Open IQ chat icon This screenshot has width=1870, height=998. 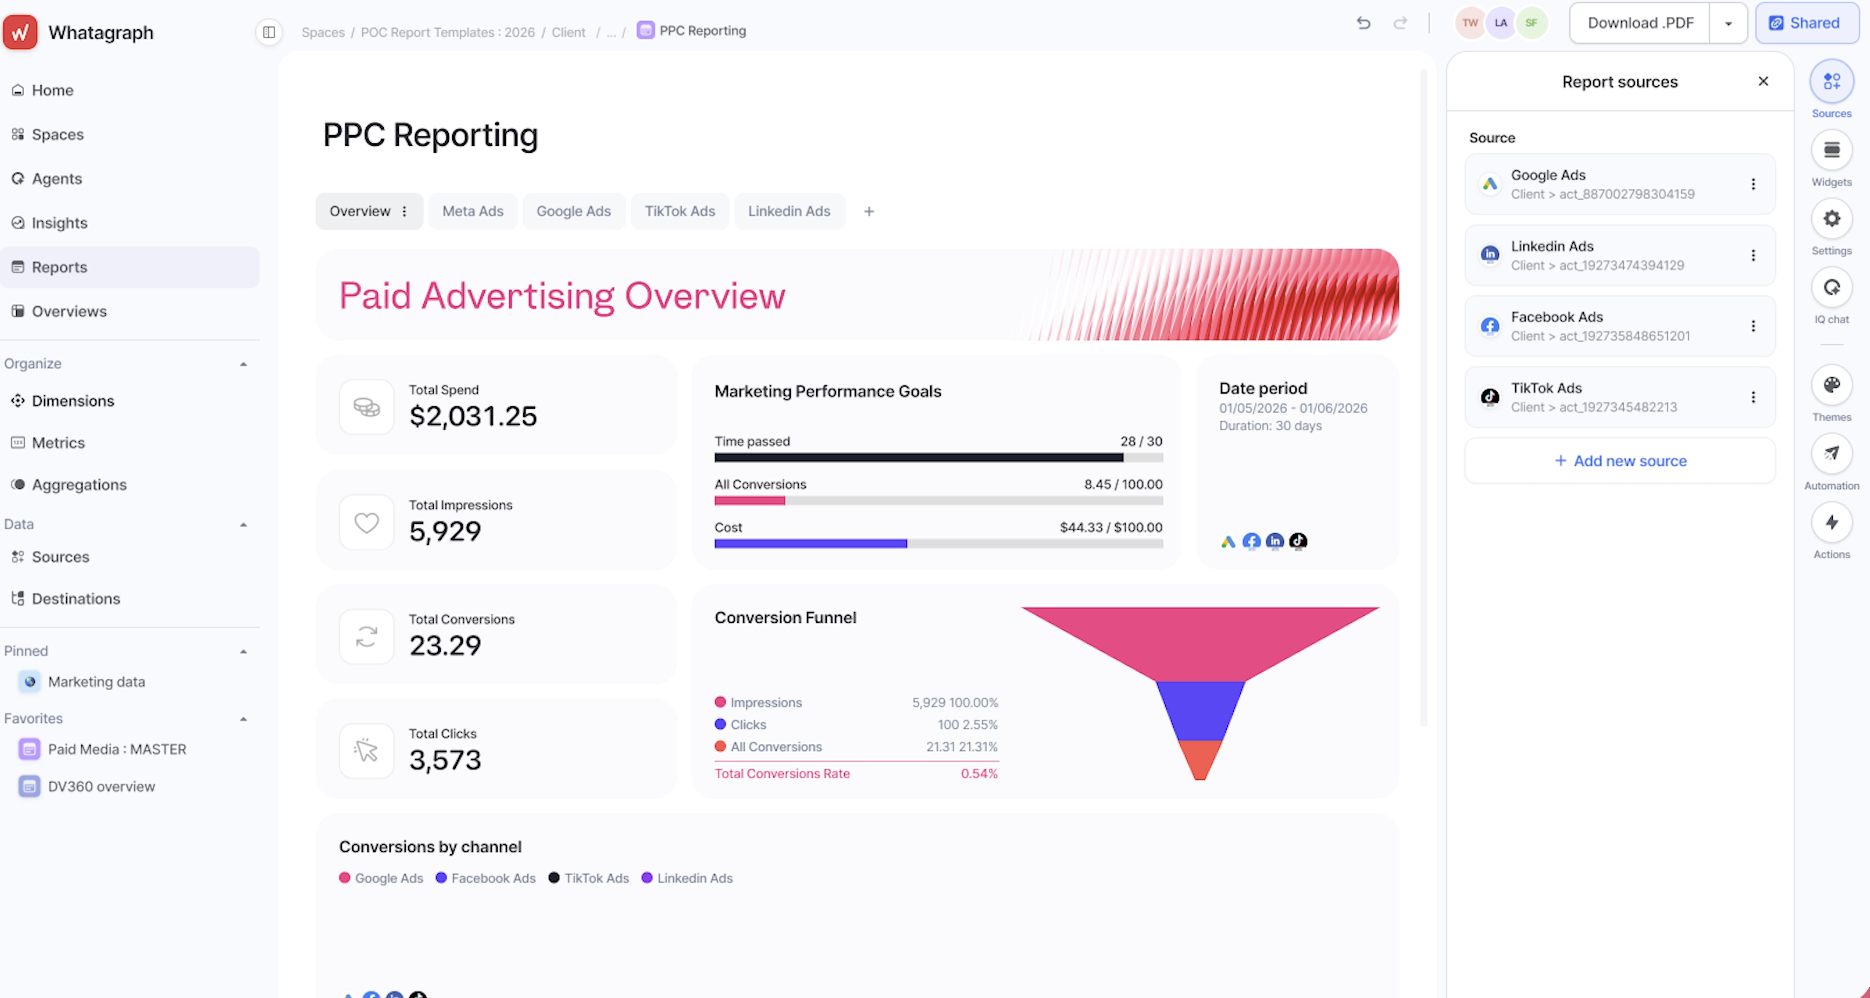(x=1832, y=287)
